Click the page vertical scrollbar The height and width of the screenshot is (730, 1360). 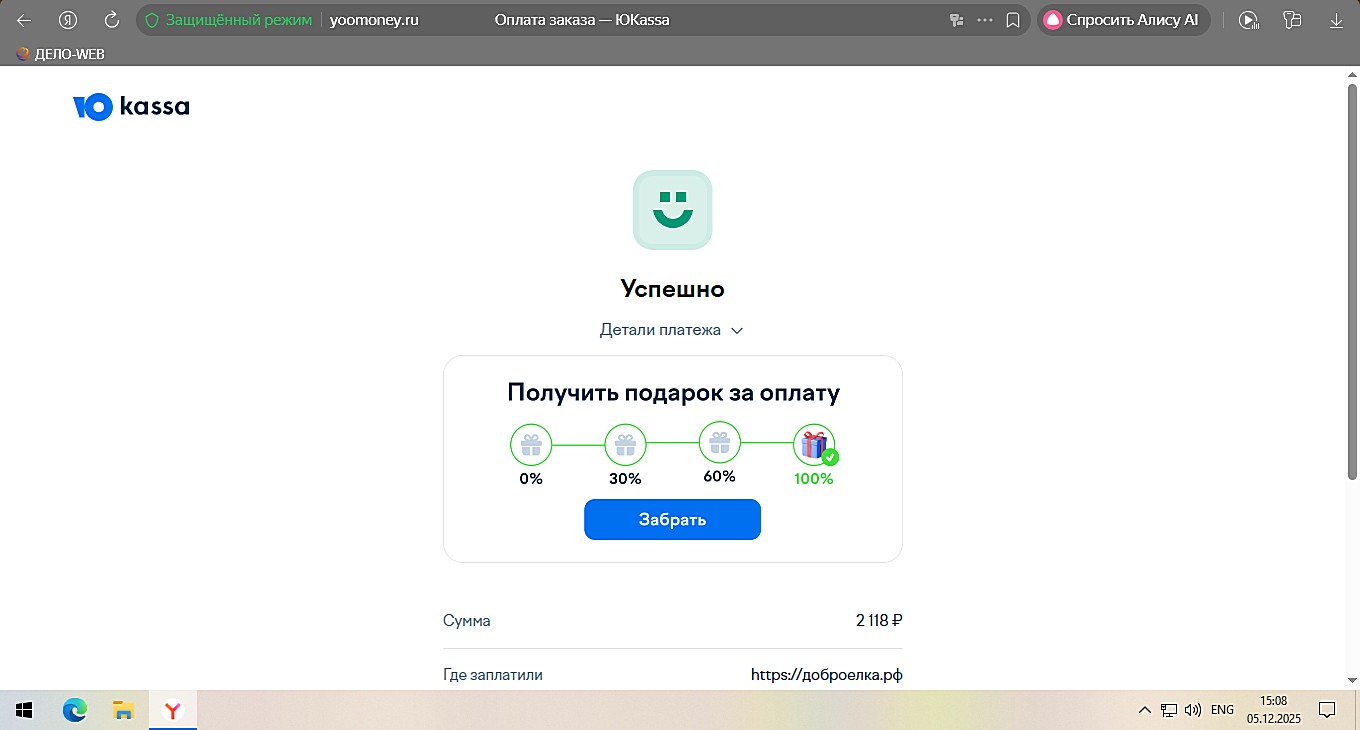1352,380
